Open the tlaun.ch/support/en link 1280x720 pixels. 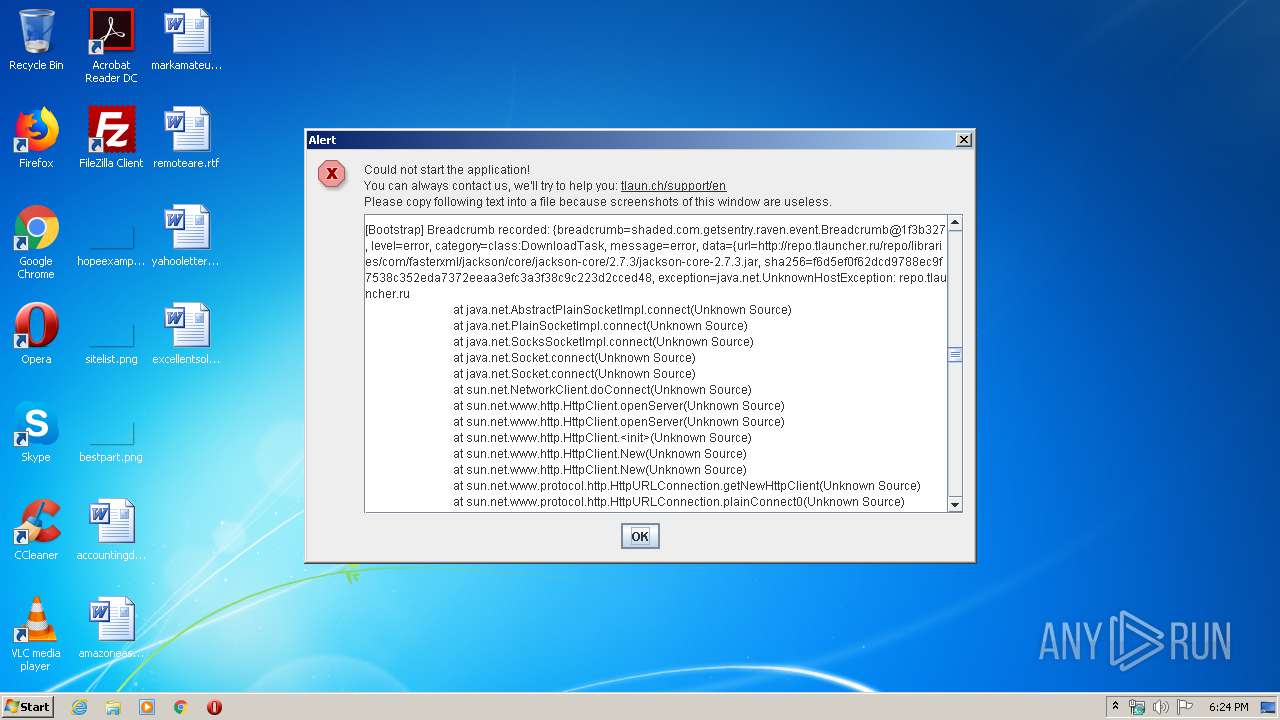pyautogui.click(x=673, y=186)
